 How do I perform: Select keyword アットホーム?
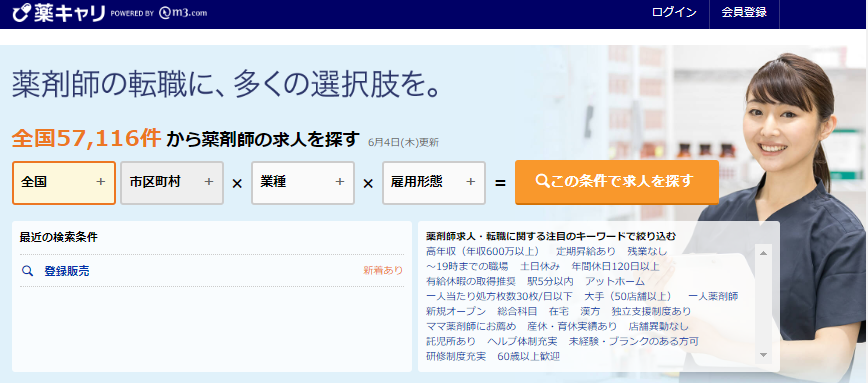615,281
